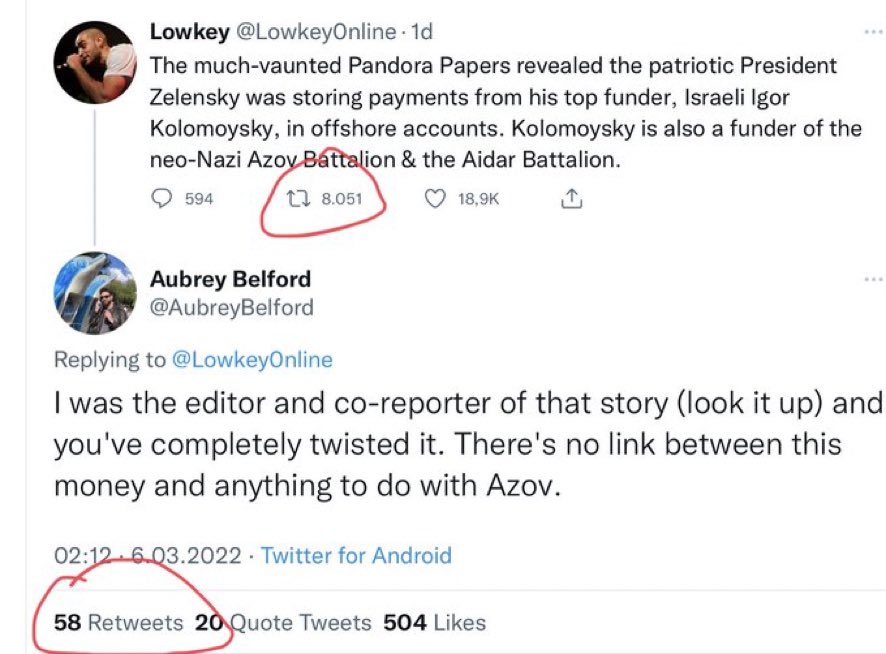The height and width of the screenshot is (654, 886).
Task: Click the 1d timestamp on Lowkey's tweet
Action: point(422,32)
